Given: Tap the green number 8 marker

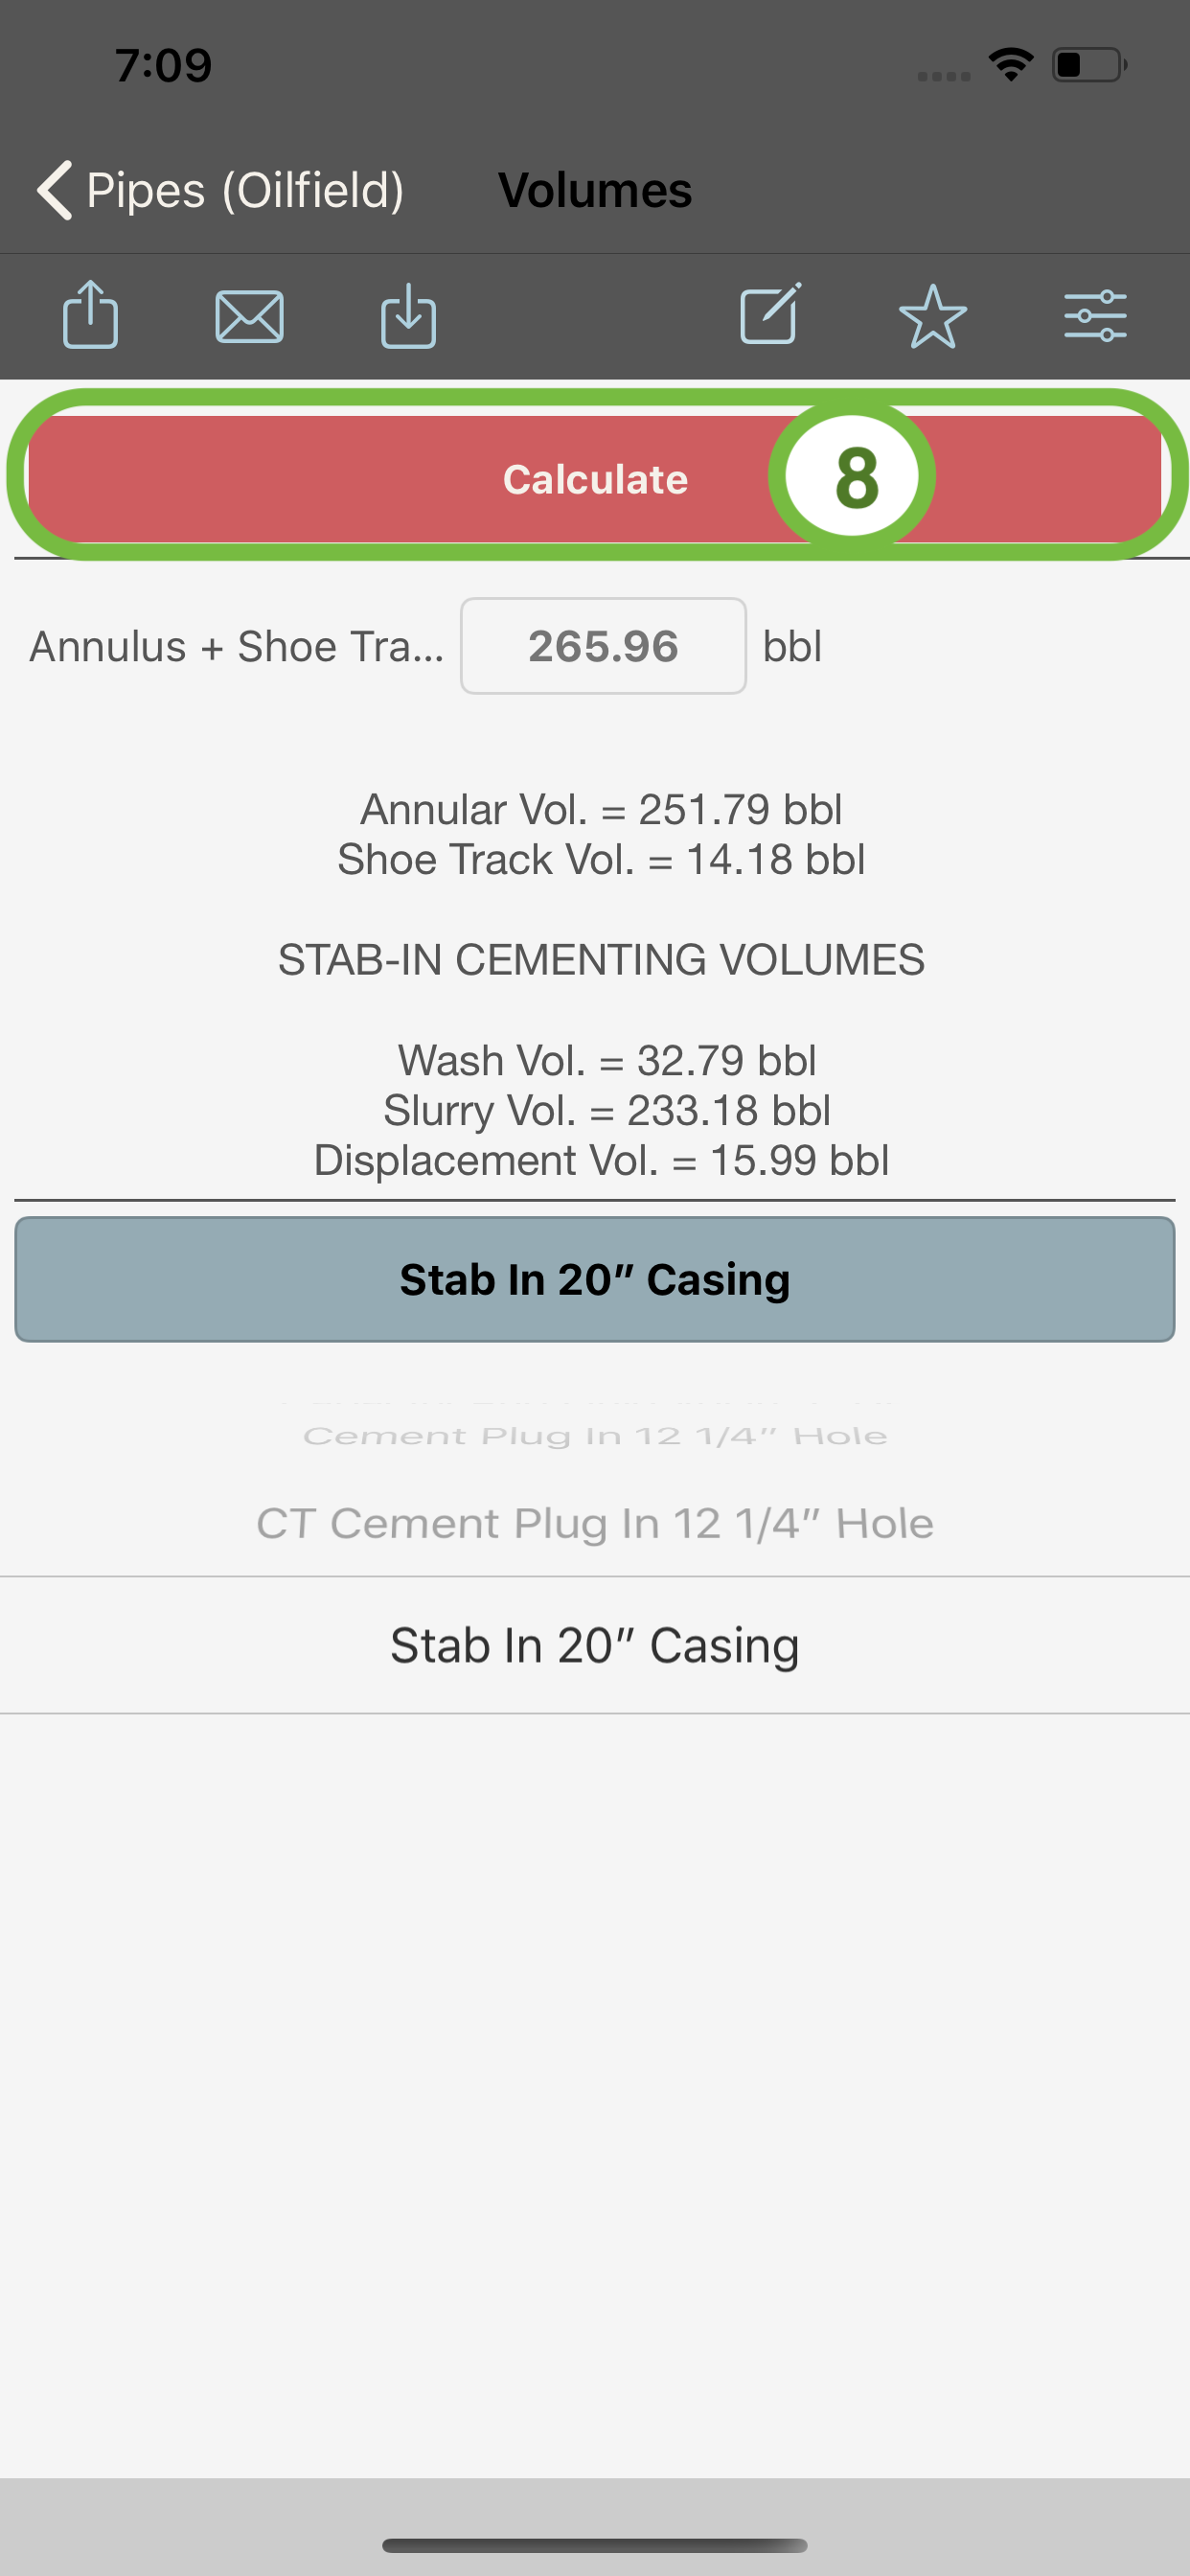Looking at the screenshot, I should click(852, 476).
